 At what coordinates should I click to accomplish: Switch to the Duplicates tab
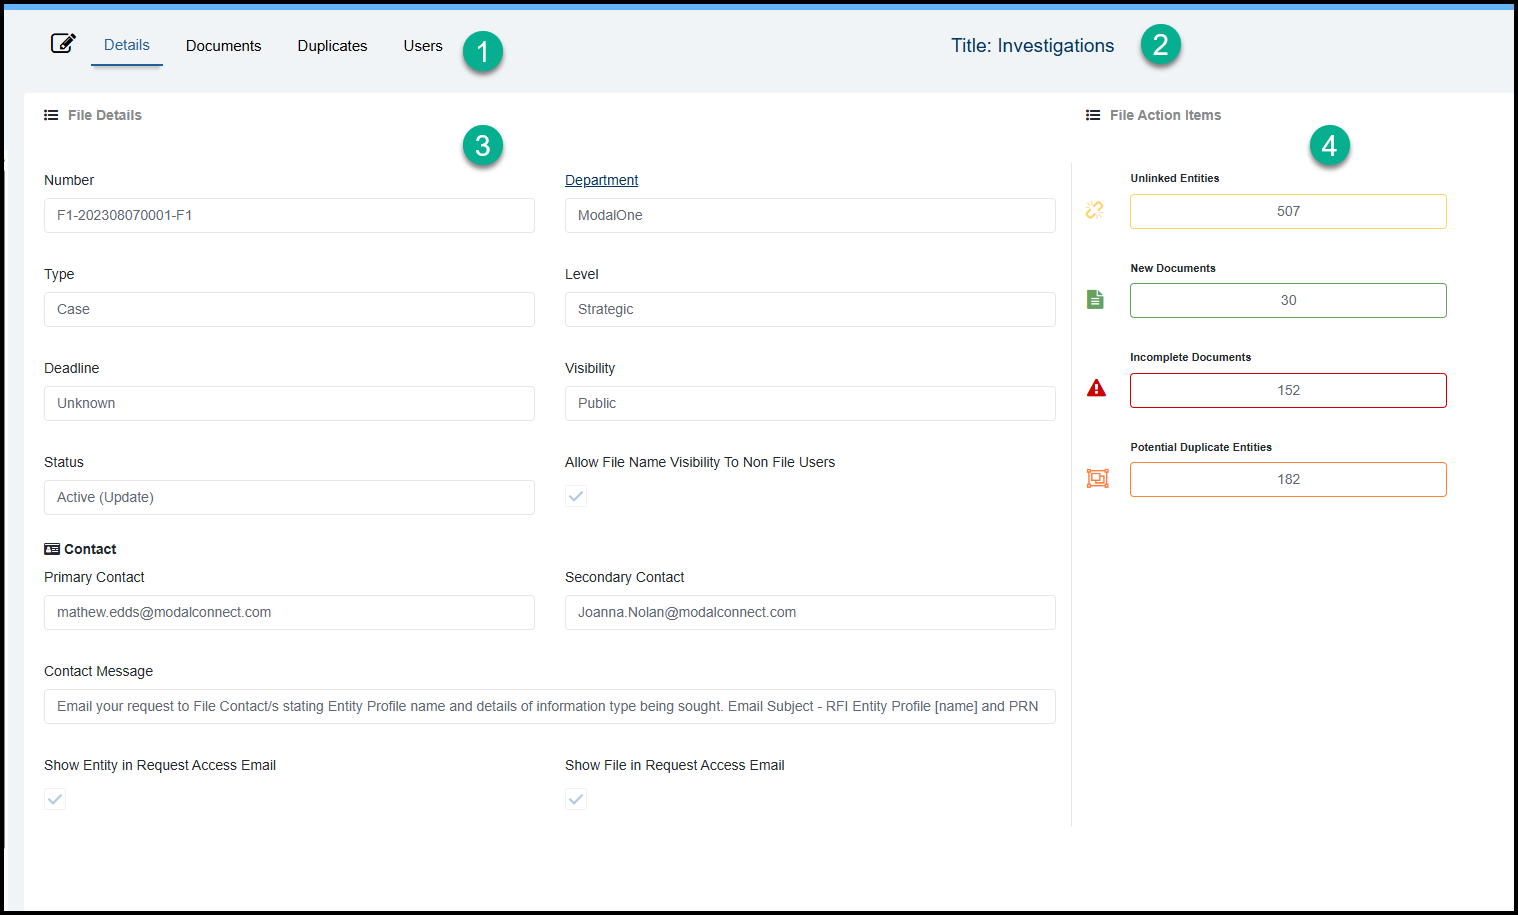click(332, 46)
